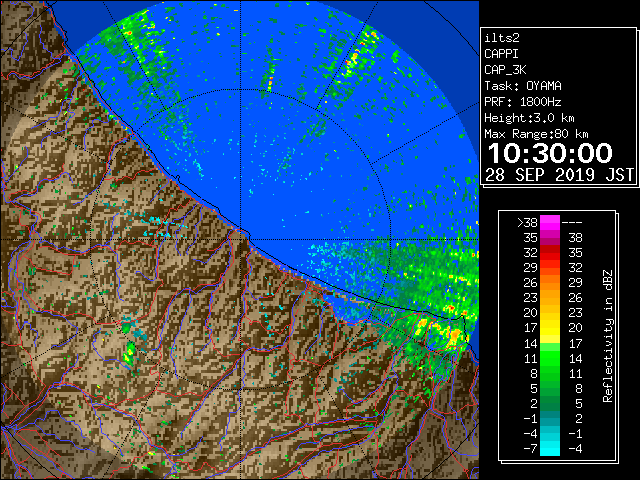This screenshot has height=480, width=640.
Task: Click the bright green 11–14 dBZ legend color
Action: [550, 358]
